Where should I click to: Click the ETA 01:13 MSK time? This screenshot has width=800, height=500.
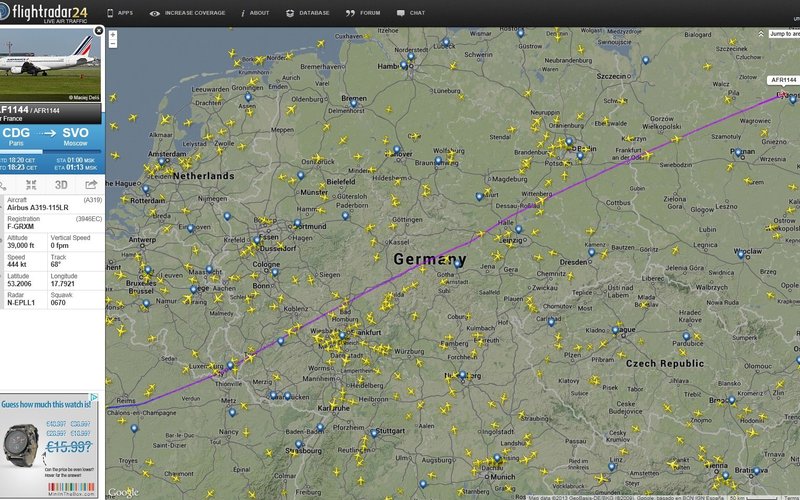[77, 167]
